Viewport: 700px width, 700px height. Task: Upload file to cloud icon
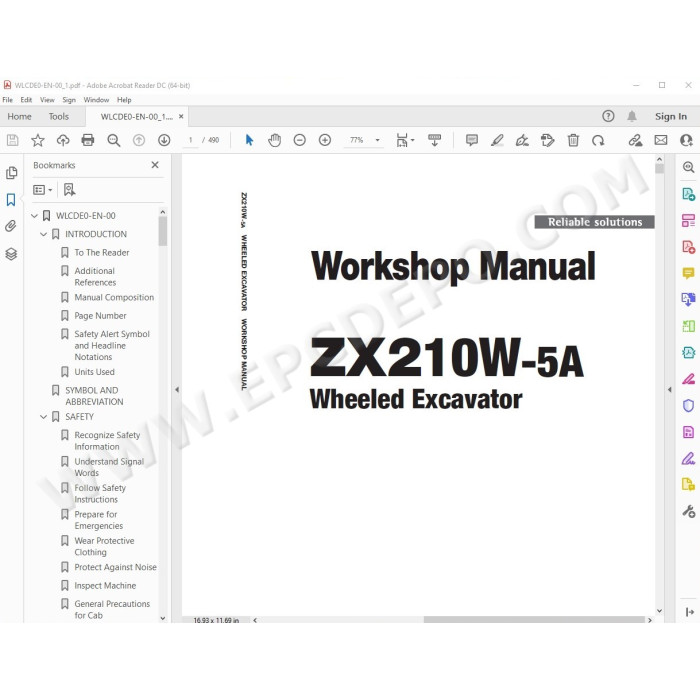tap(63, 140)
